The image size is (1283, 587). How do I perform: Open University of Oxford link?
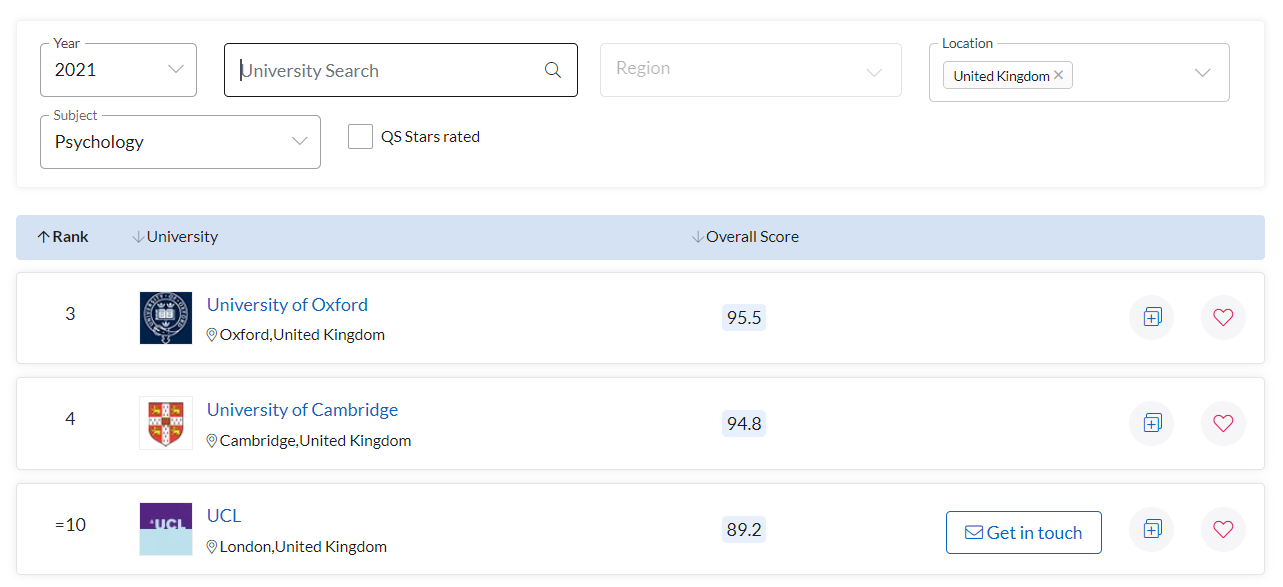pyautogui.click(x=287, y=305)
